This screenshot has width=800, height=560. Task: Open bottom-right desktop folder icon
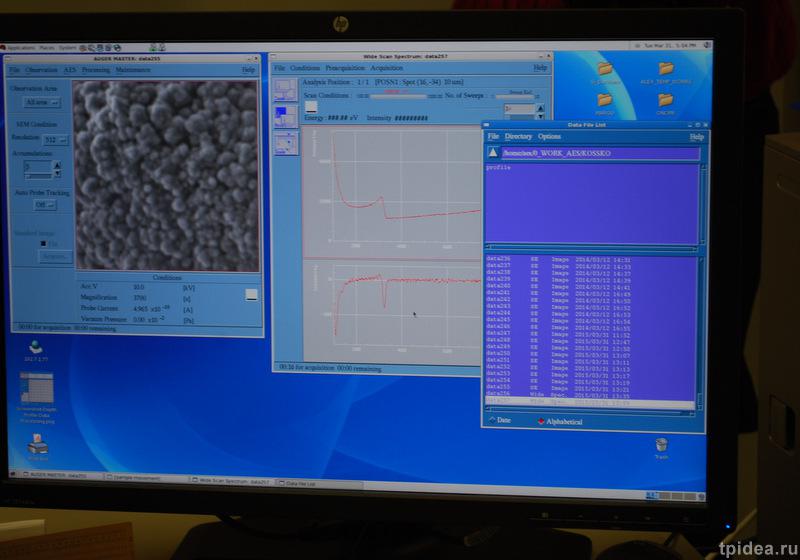(x=665, y=104)
